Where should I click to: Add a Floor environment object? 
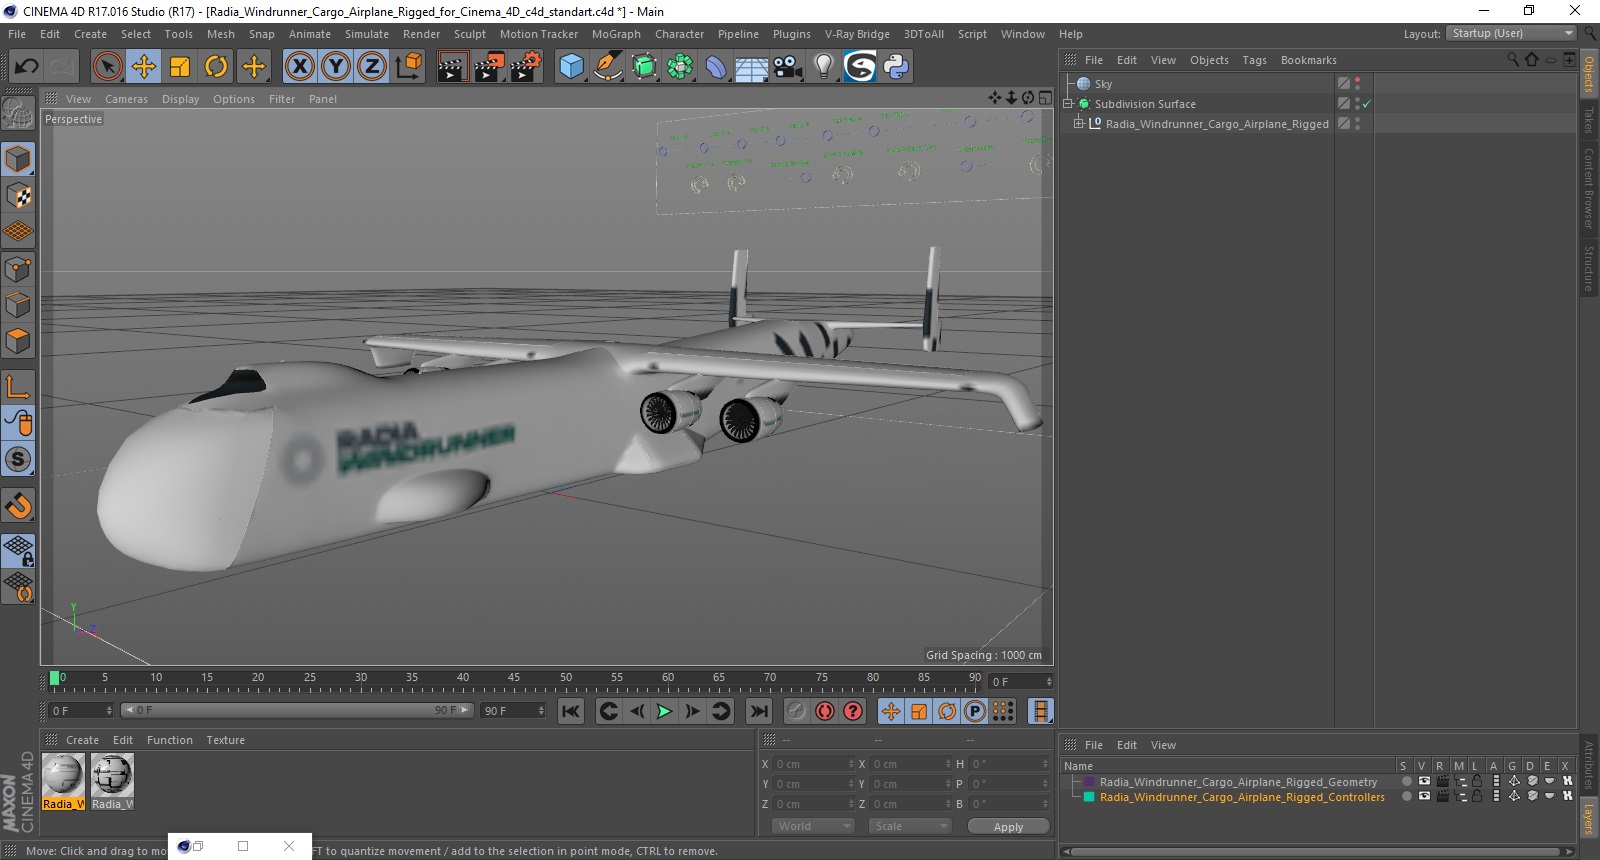point(752,68)
